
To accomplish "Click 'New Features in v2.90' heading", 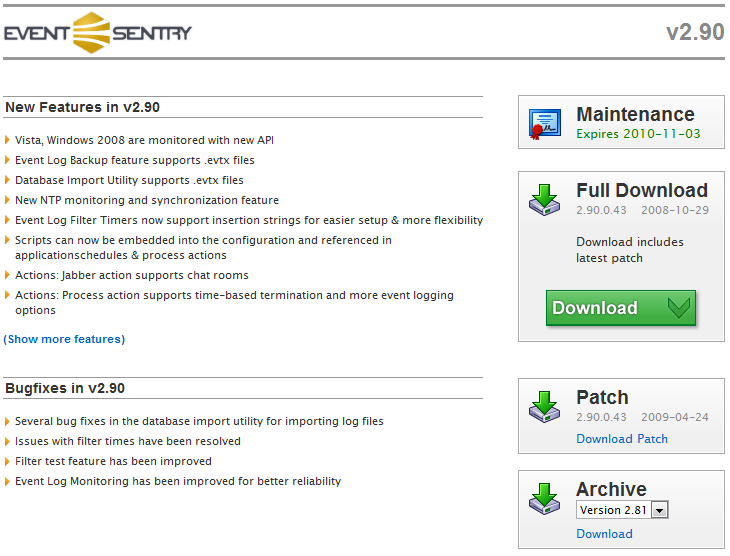I will click(82, 107).
